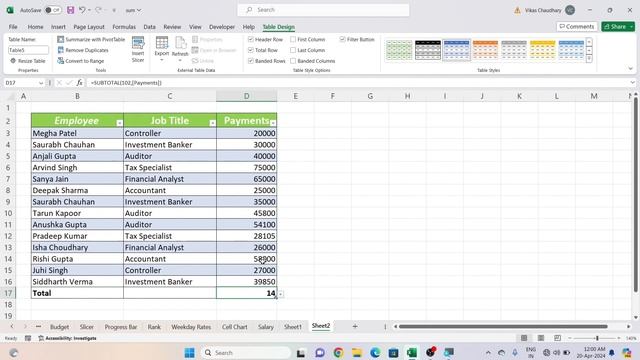
Task: Click the Accessibility Investigate status icon
Action: [x=41, y=338]
